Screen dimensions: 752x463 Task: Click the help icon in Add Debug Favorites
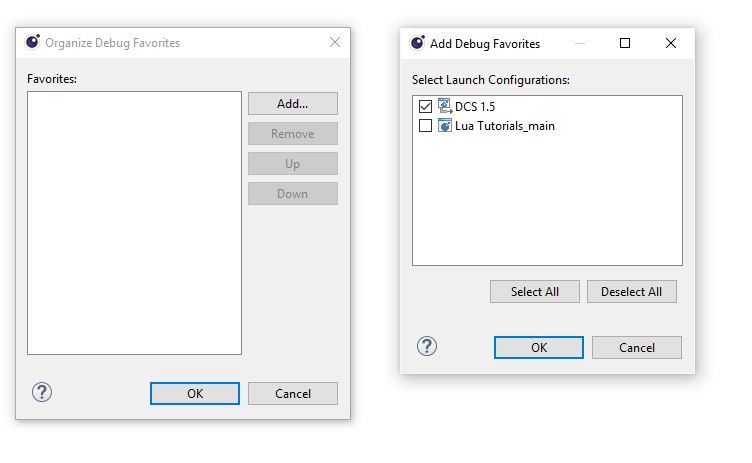pos(427,346)
